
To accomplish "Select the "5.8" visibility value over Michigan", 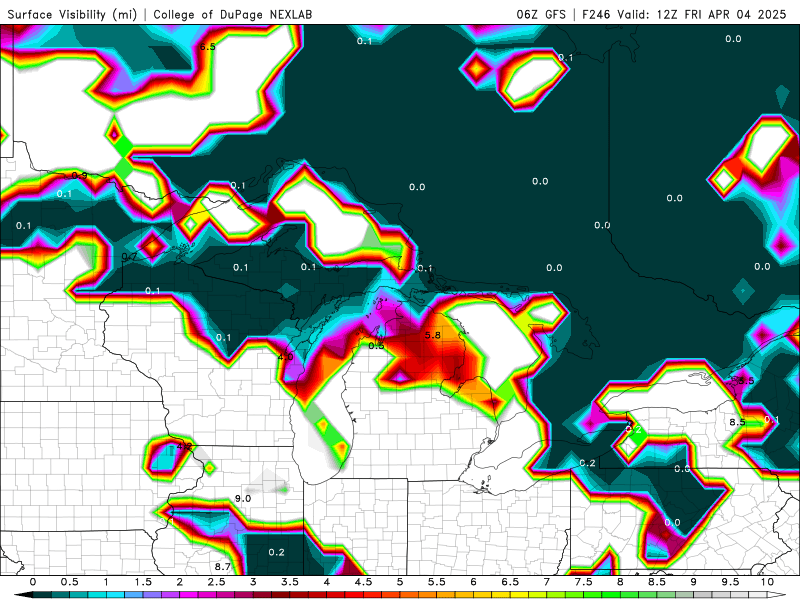I will (x=433, y=335).
